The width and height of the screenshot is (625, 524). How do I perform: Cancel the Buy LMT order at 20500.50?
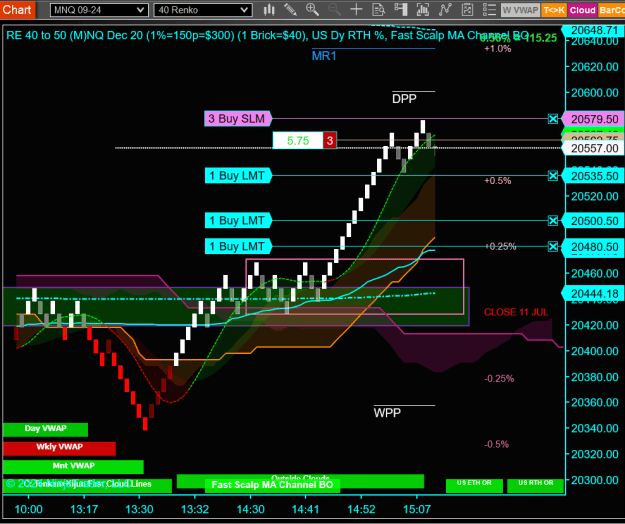[x=552, y=221]
